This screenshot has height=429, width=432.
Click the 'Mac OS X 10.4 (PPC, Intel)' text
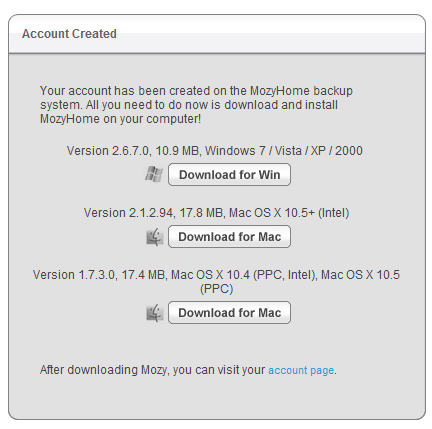point(244,275)
